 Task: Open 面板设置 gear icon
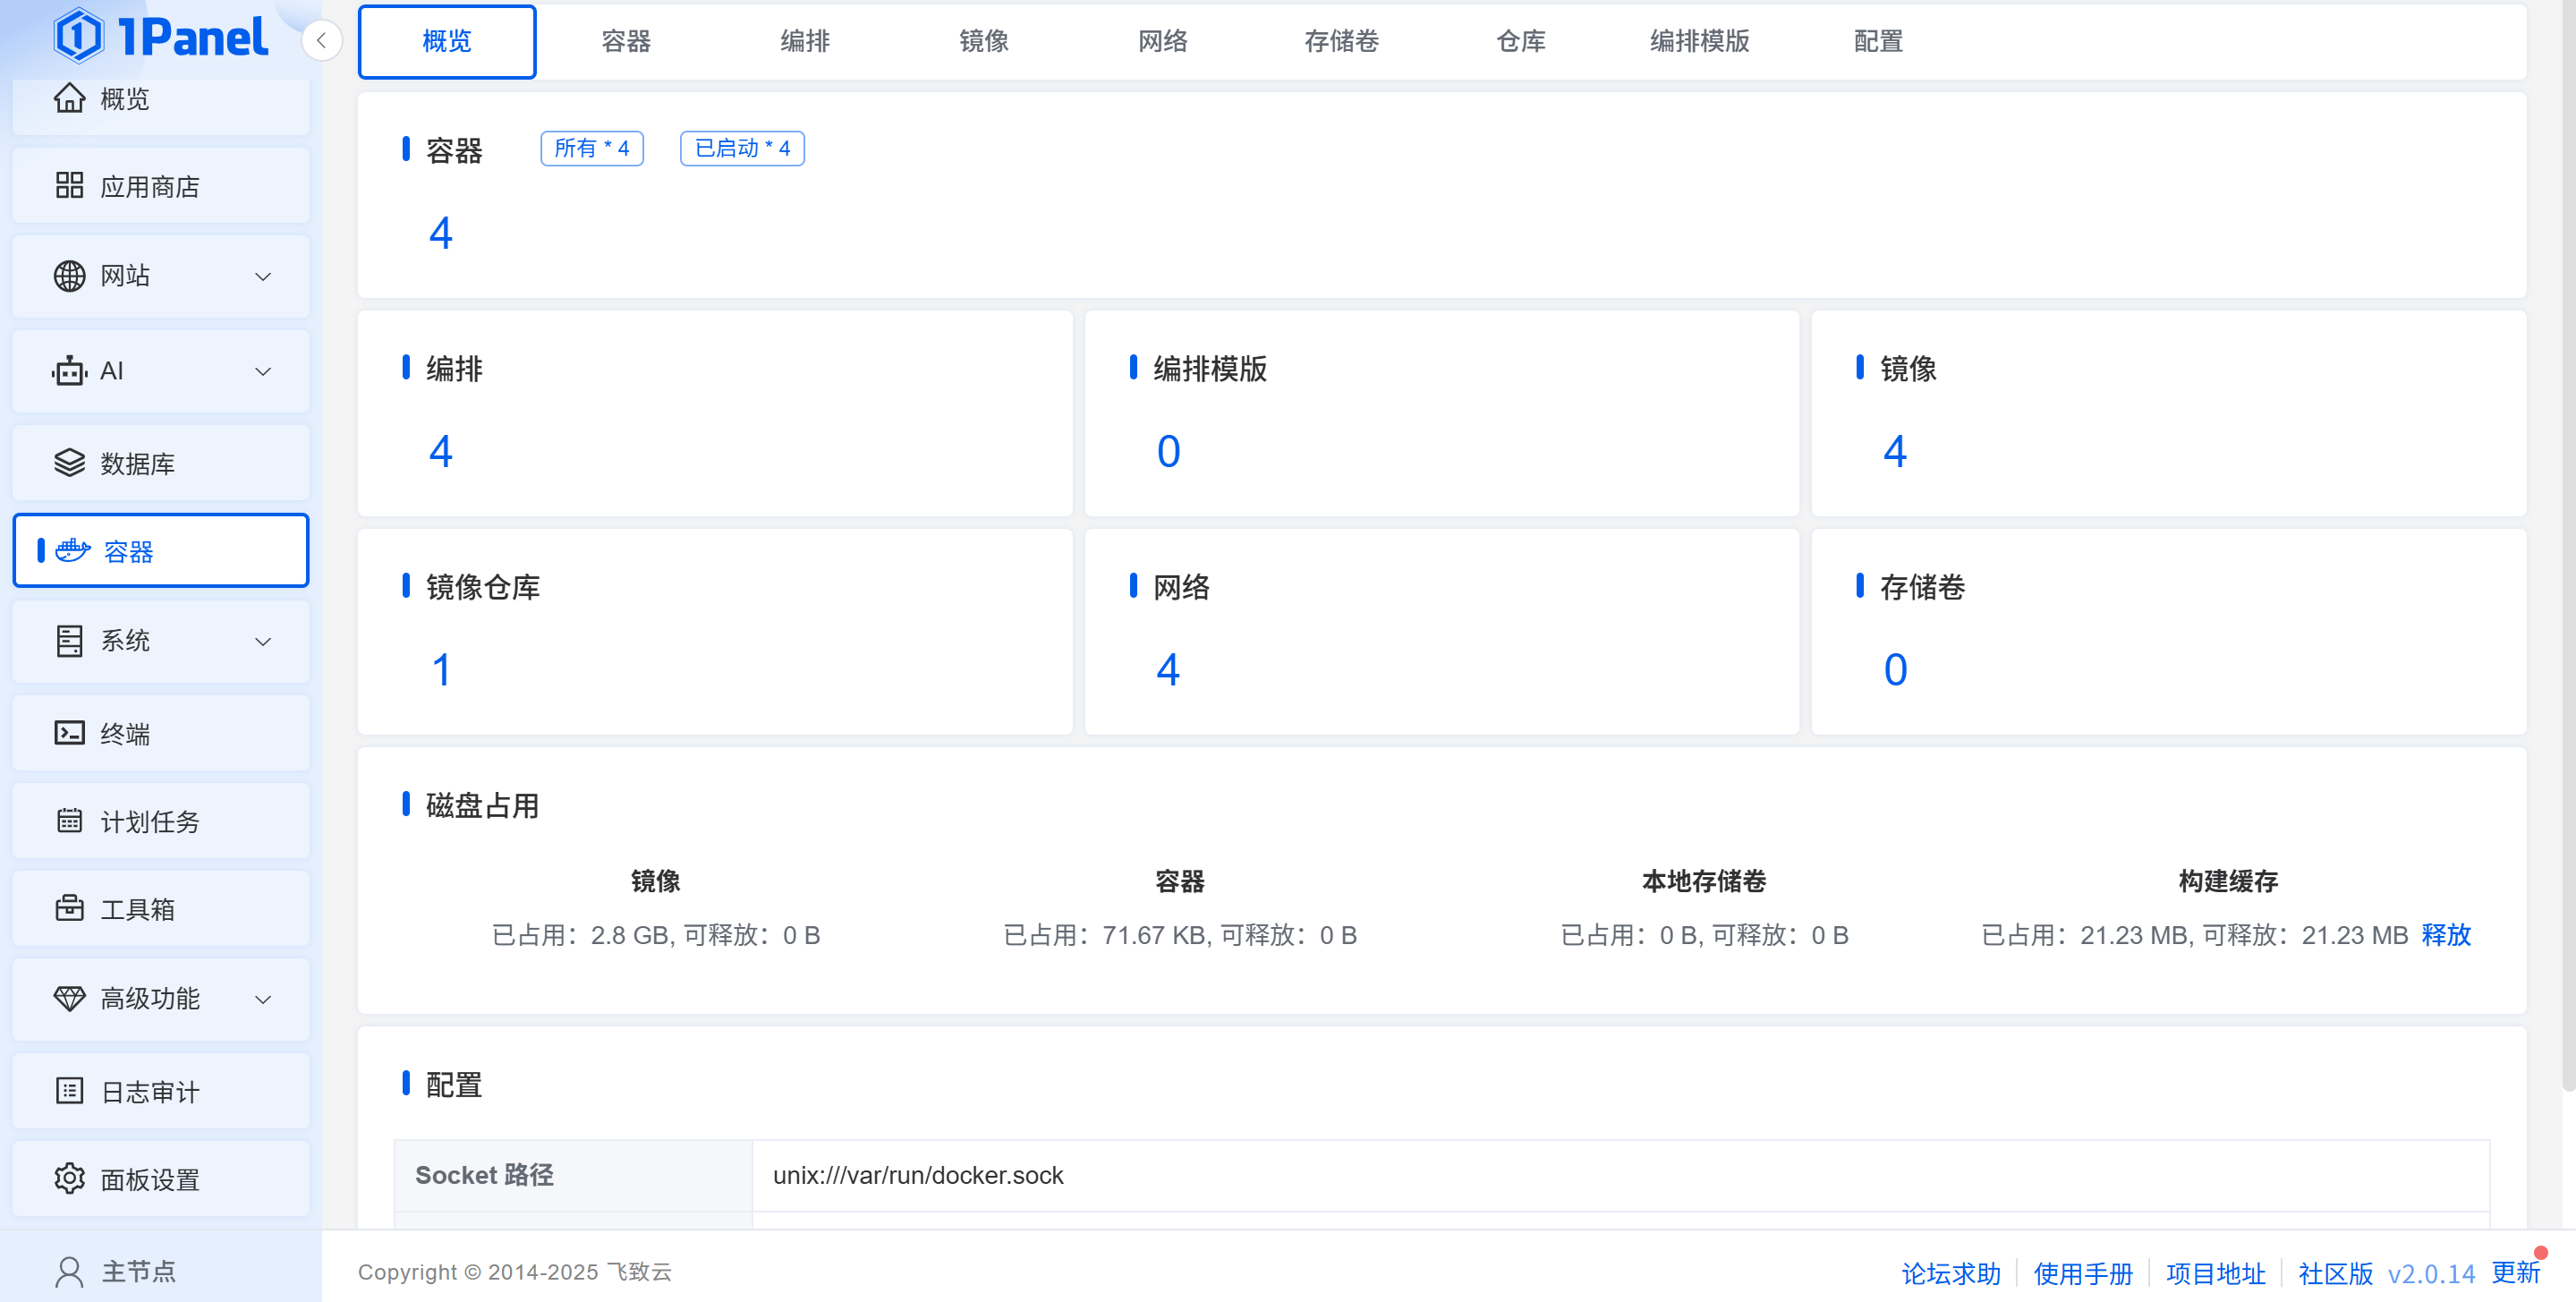point(69,1179)
